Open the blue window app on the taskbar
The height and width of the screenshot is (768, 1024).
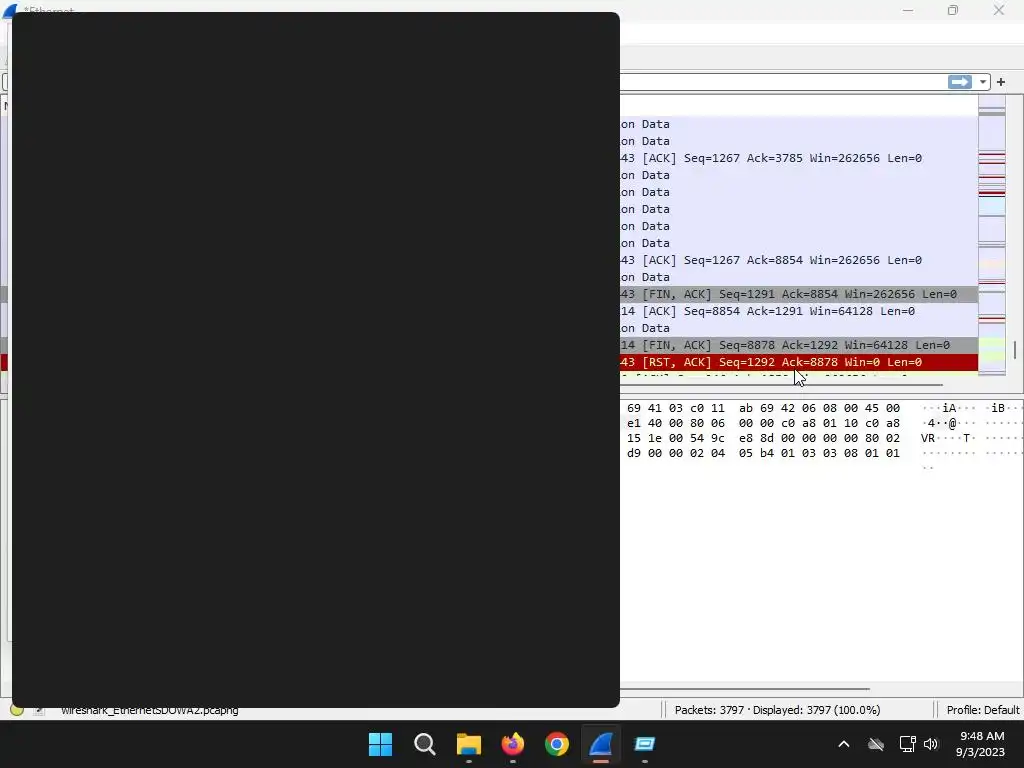tap(645, 744)
